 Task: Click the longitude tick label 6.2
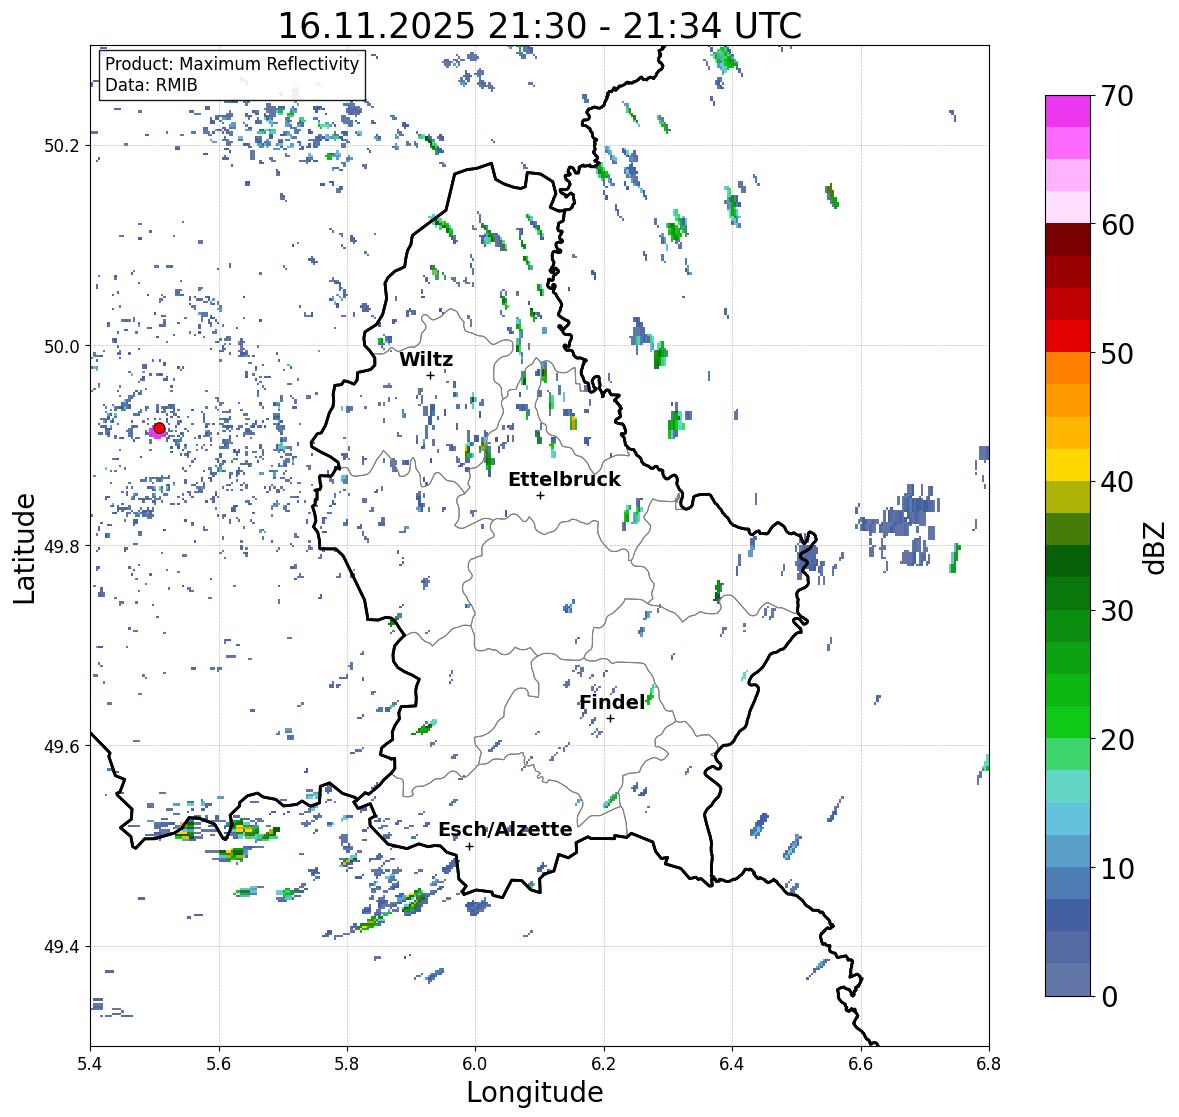coord(604,1064)
